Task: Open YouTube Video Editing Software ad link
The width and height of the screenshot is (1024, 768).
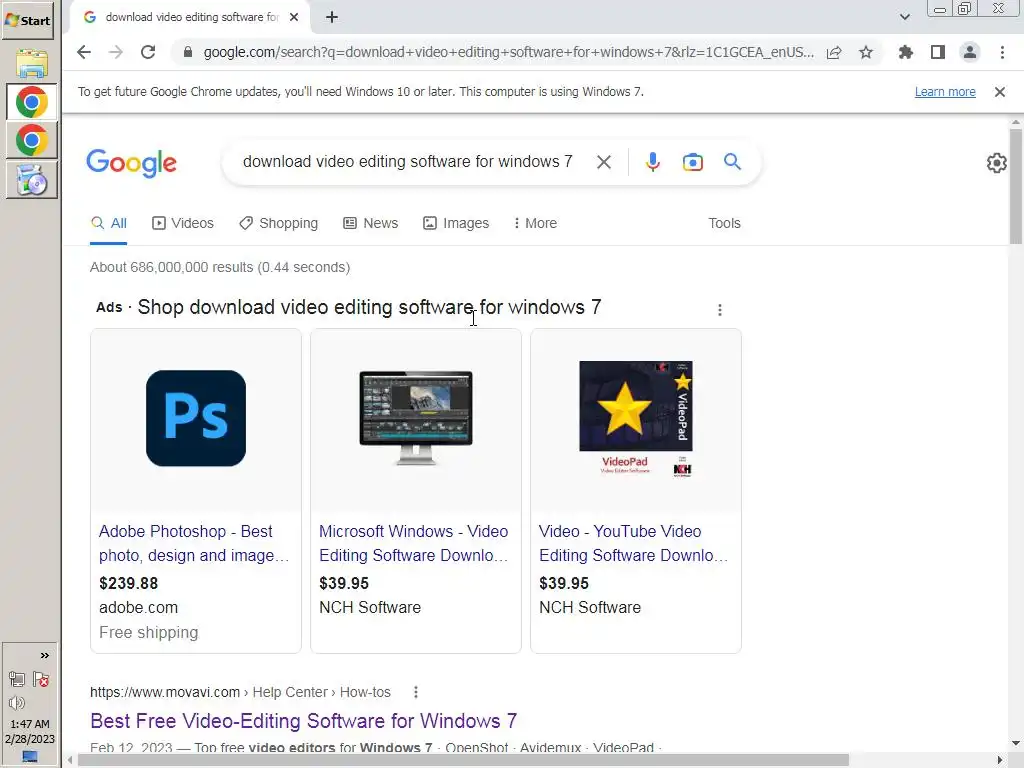Action: [x=633, y=543]
